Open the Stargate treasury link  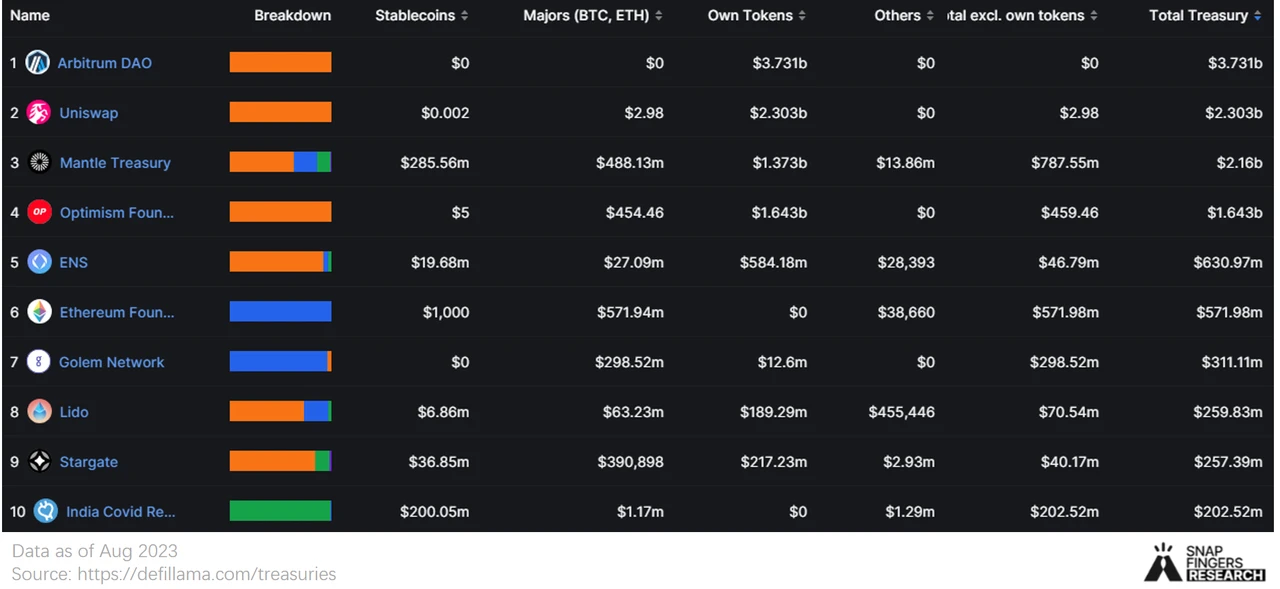pyautogui.click(x=88, y=462)
